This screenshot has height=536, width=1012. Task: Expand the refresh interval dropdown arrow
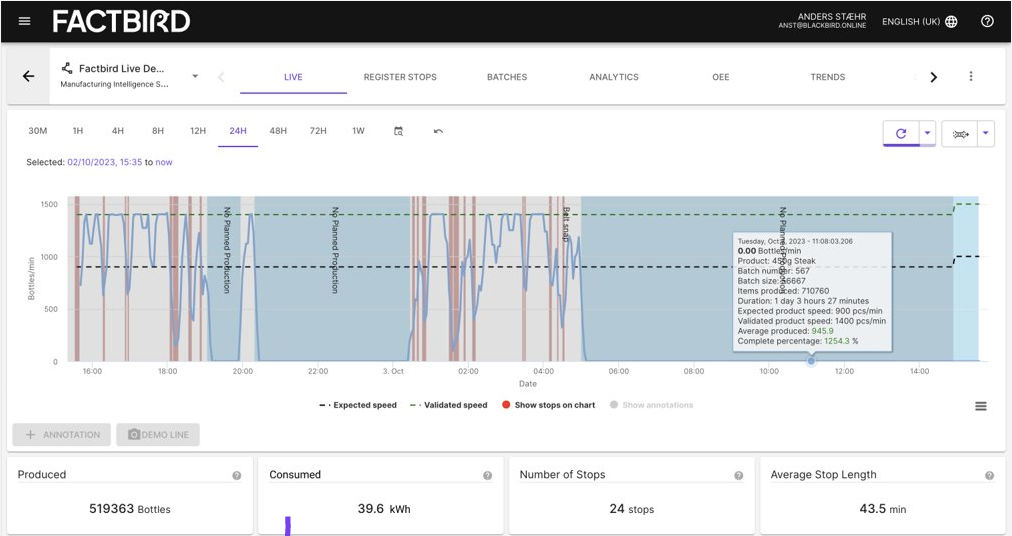click(927, 134)
